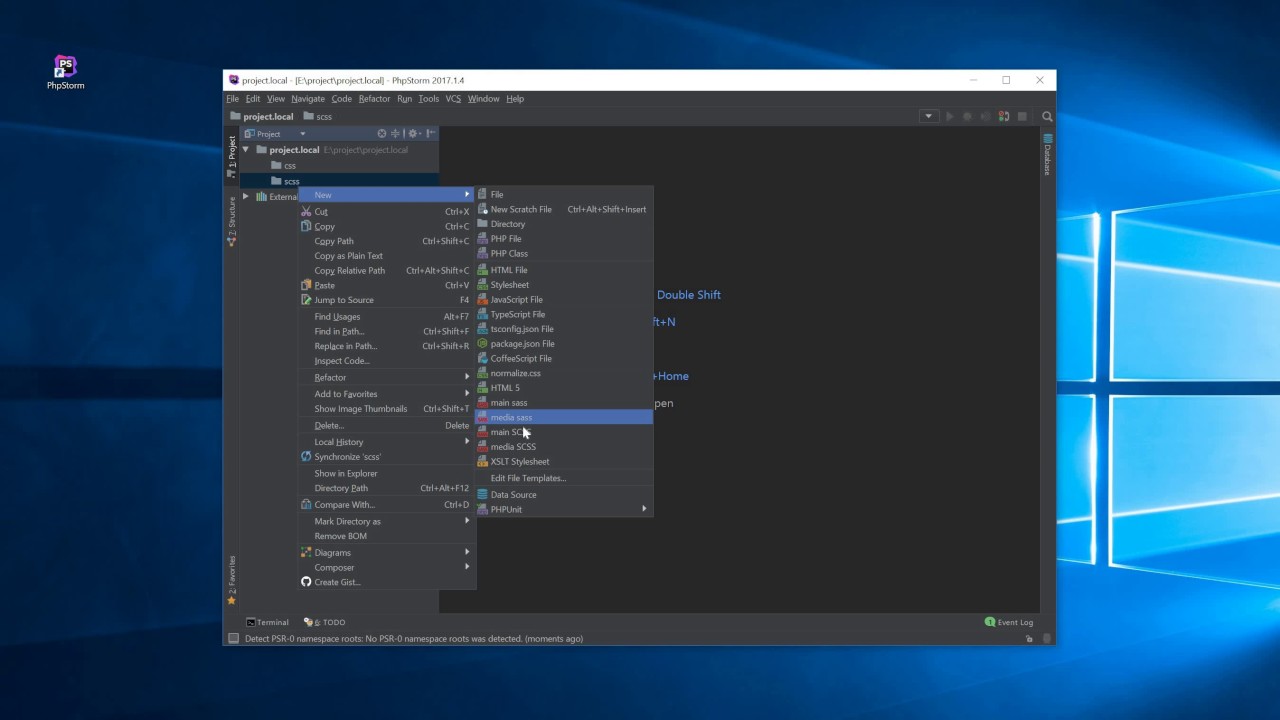The image size is (1280, 720).
Task: Open the run configuration dropdown
Action: click(x=929, y=117)
